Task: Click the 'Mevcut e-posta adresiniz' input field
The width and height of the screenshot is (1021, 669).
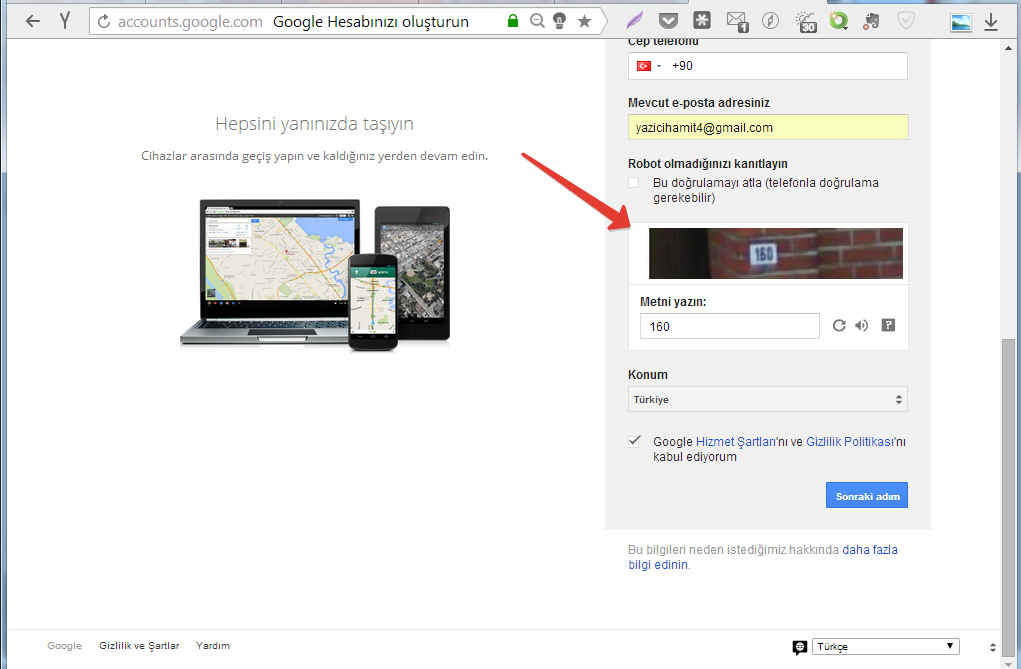Action: [x=767, y=128]
